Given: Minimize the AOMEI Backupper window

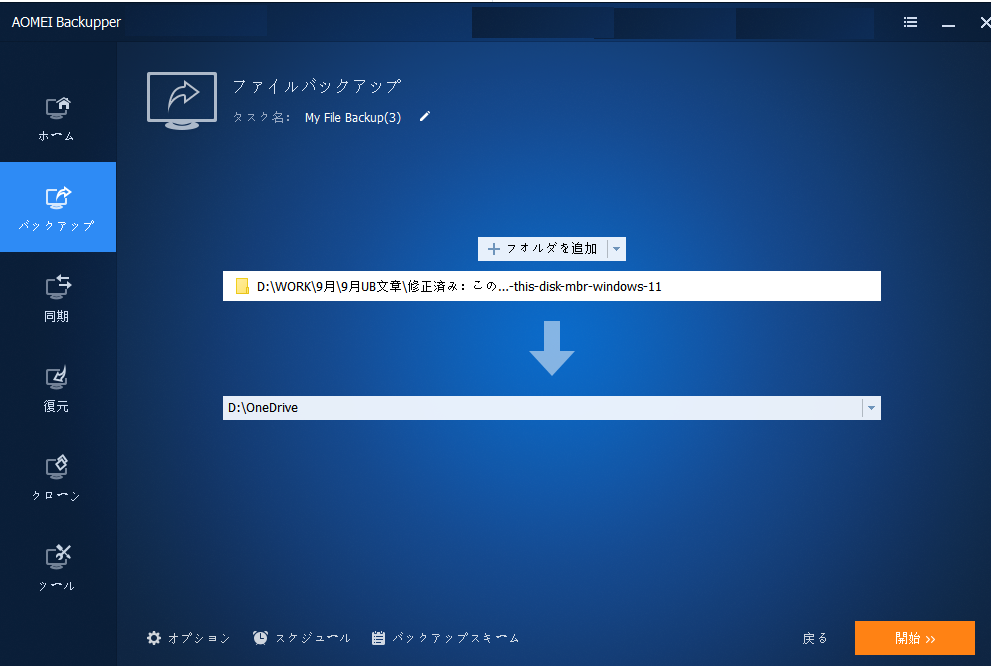Looking at the screenshot, I should [x=948, y=24].
